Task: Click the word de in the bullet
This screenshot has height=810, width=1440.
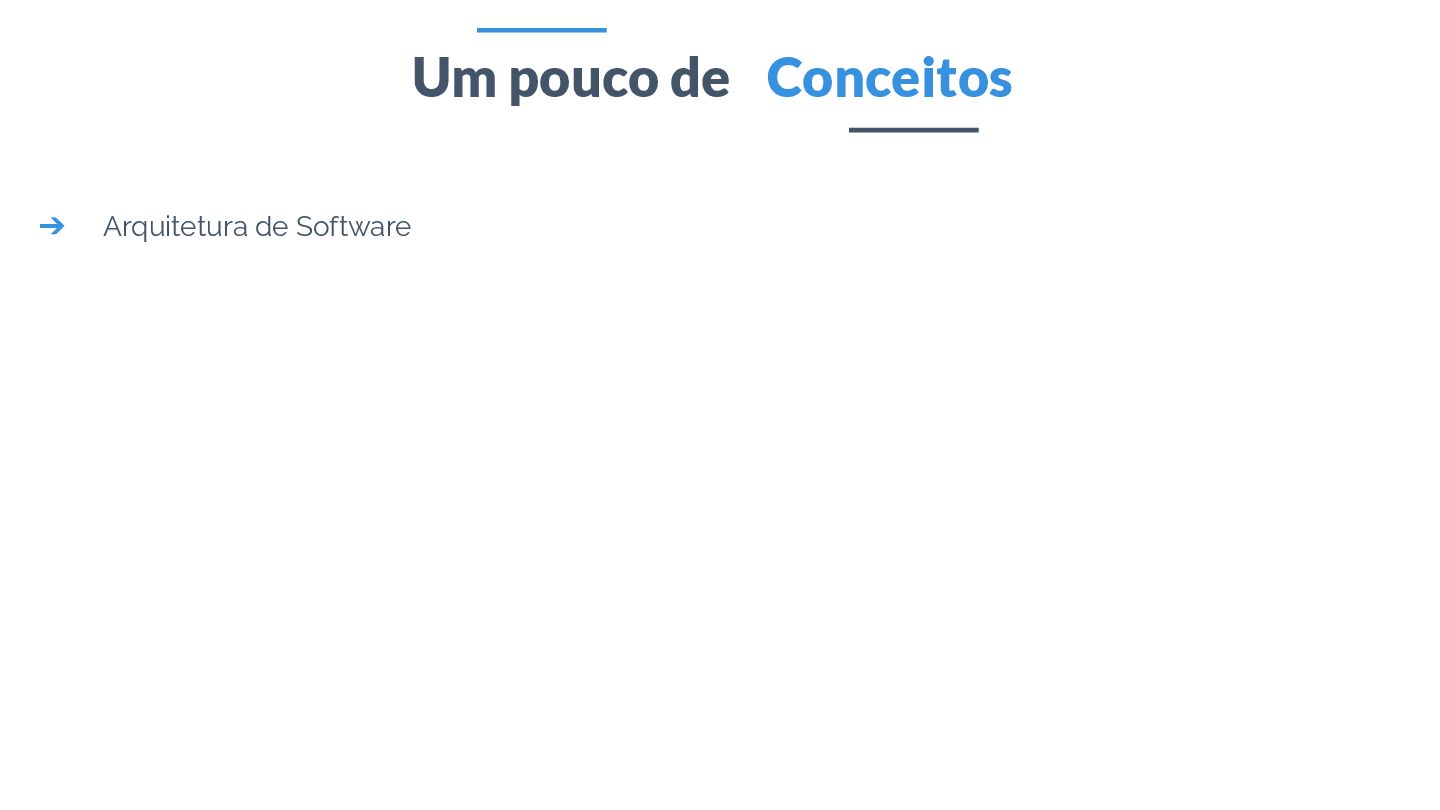Action: 271,227
